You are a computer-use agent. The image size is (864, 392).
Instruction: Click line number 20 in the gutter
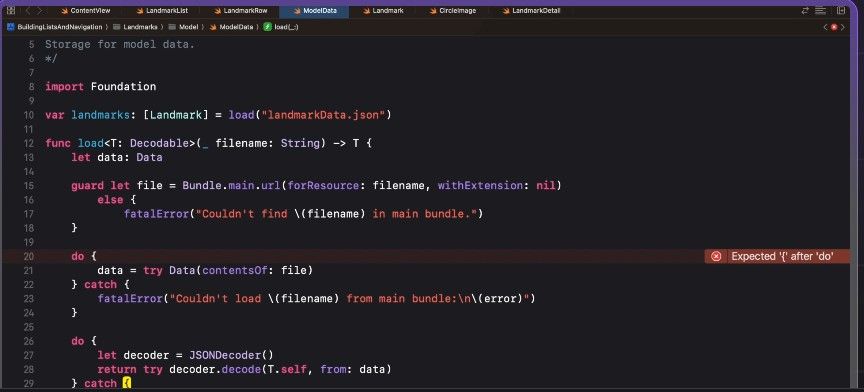29,256
